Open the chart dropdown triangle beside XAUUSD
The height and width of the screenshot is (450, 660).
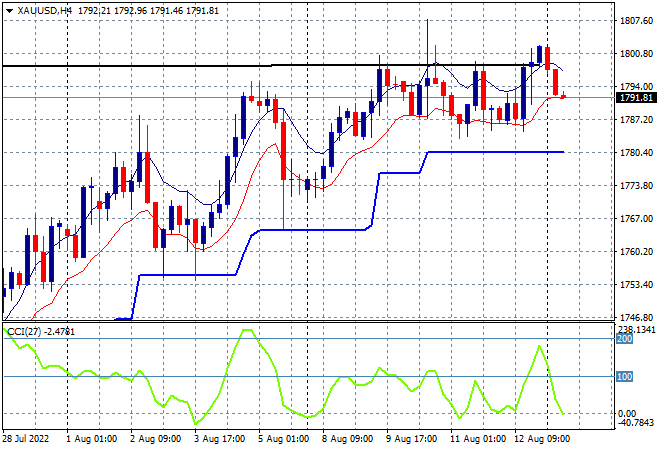tap(9, 11)
